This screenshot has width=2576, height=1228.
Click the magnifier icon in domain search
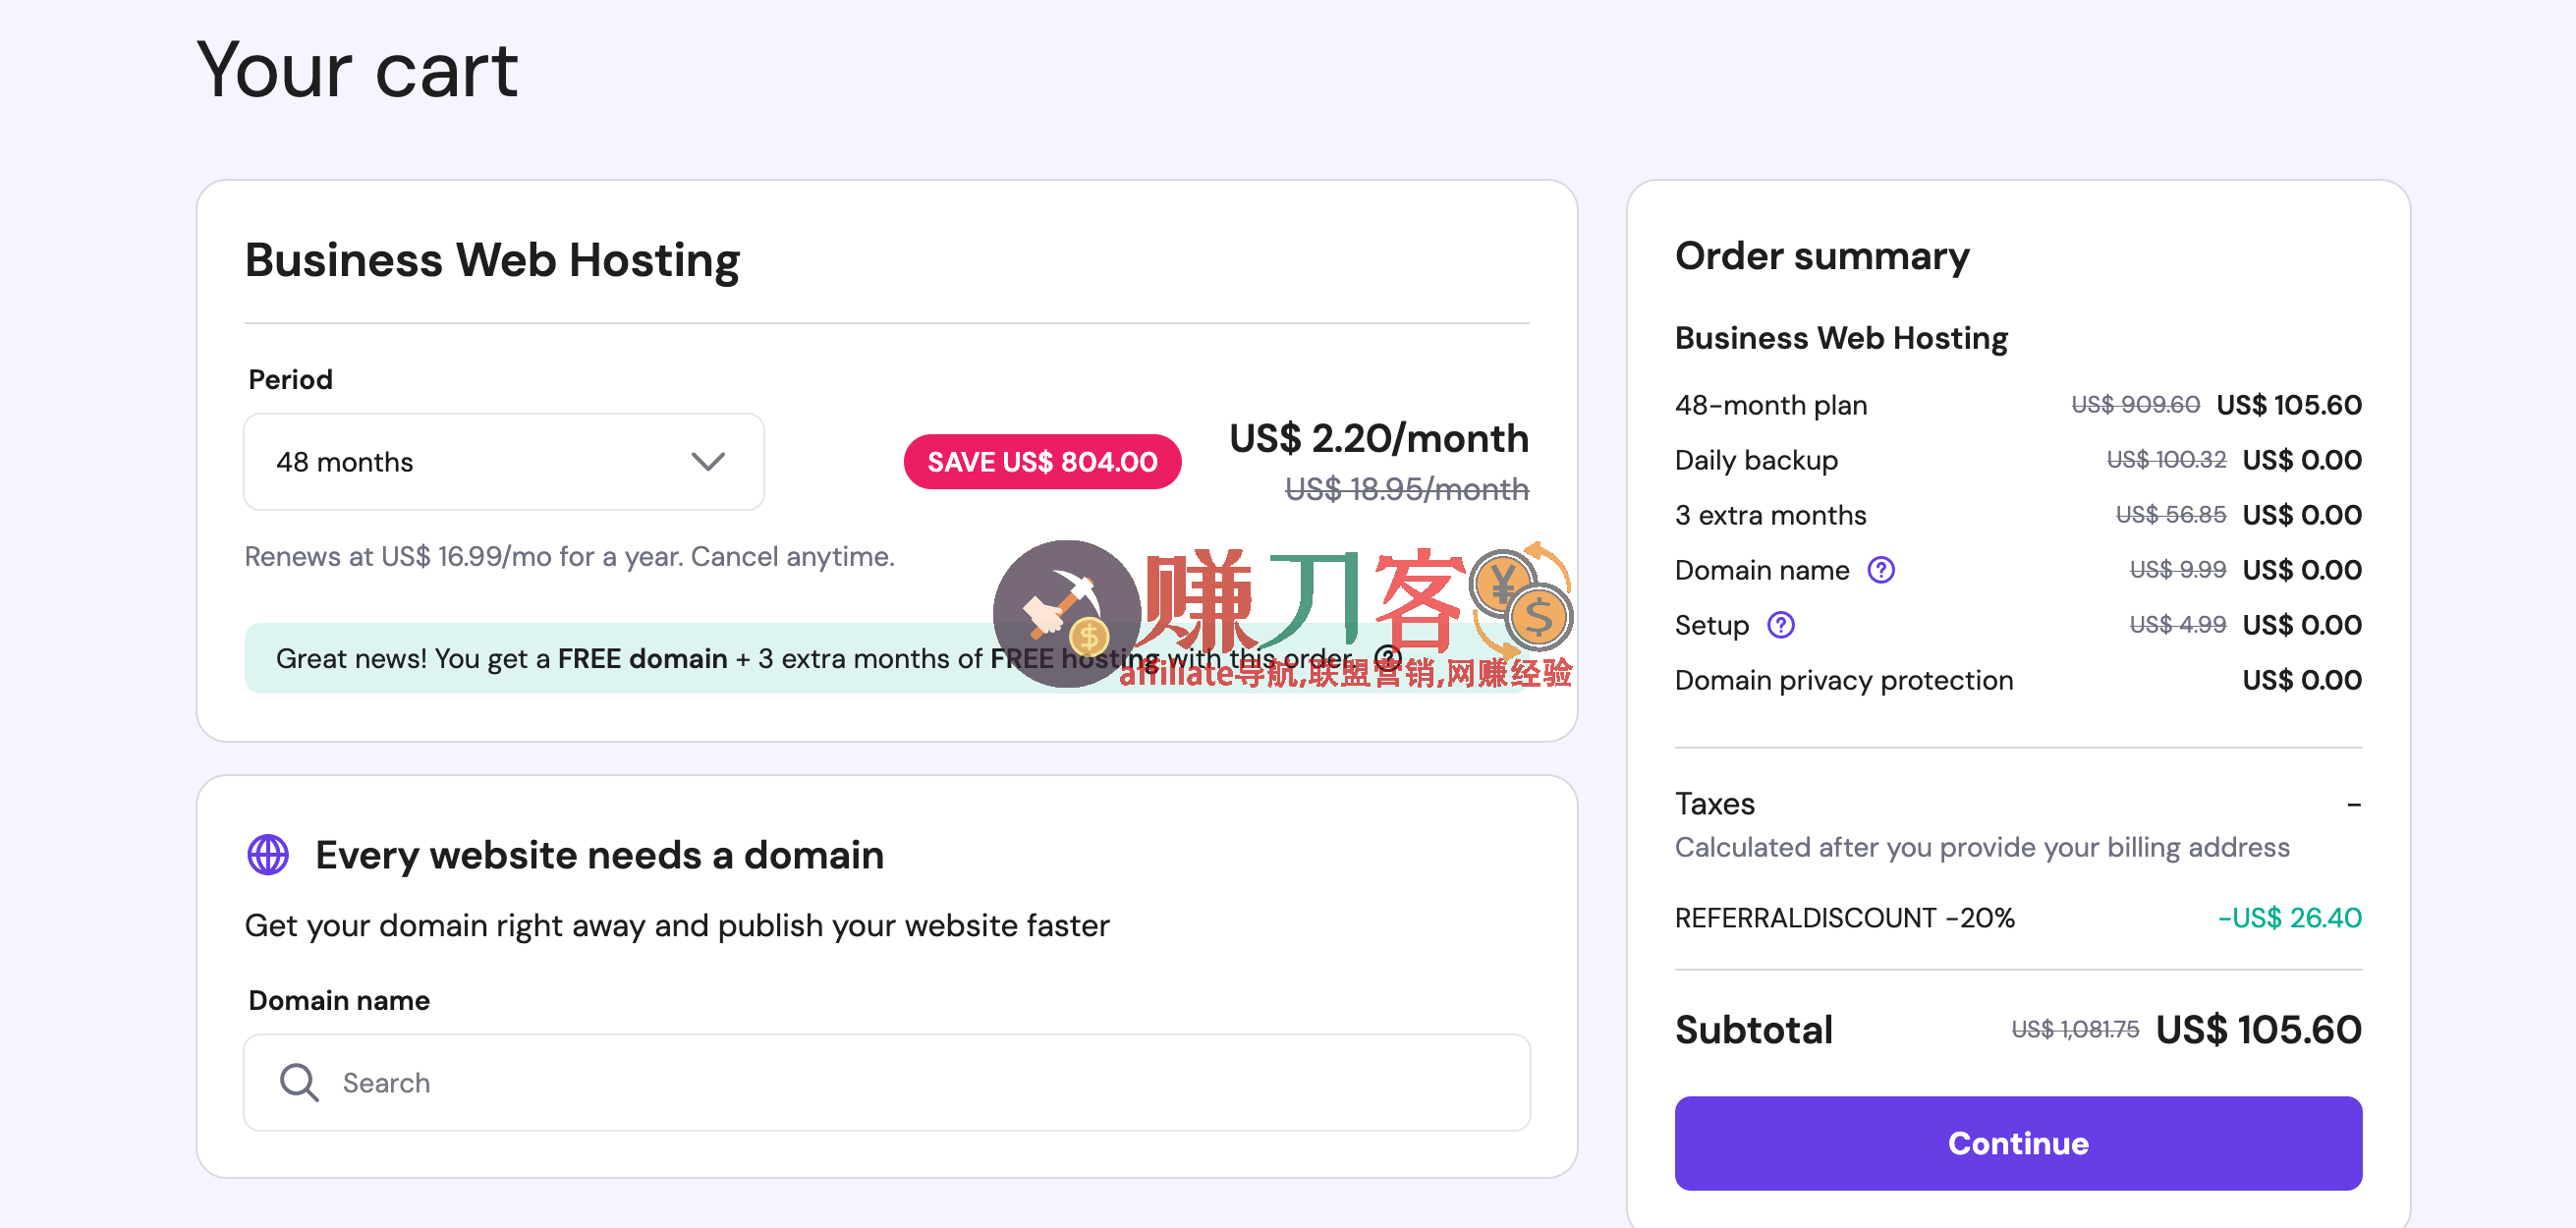[x=299, y=1082]
